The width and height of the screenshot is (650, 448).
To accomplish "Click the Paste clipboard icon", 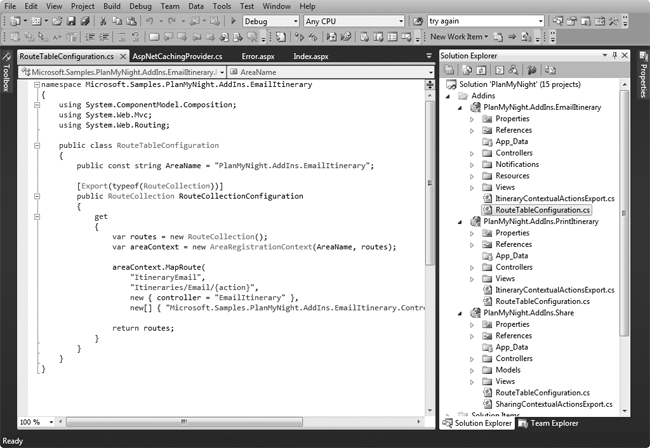I will (x=131, y=21).
